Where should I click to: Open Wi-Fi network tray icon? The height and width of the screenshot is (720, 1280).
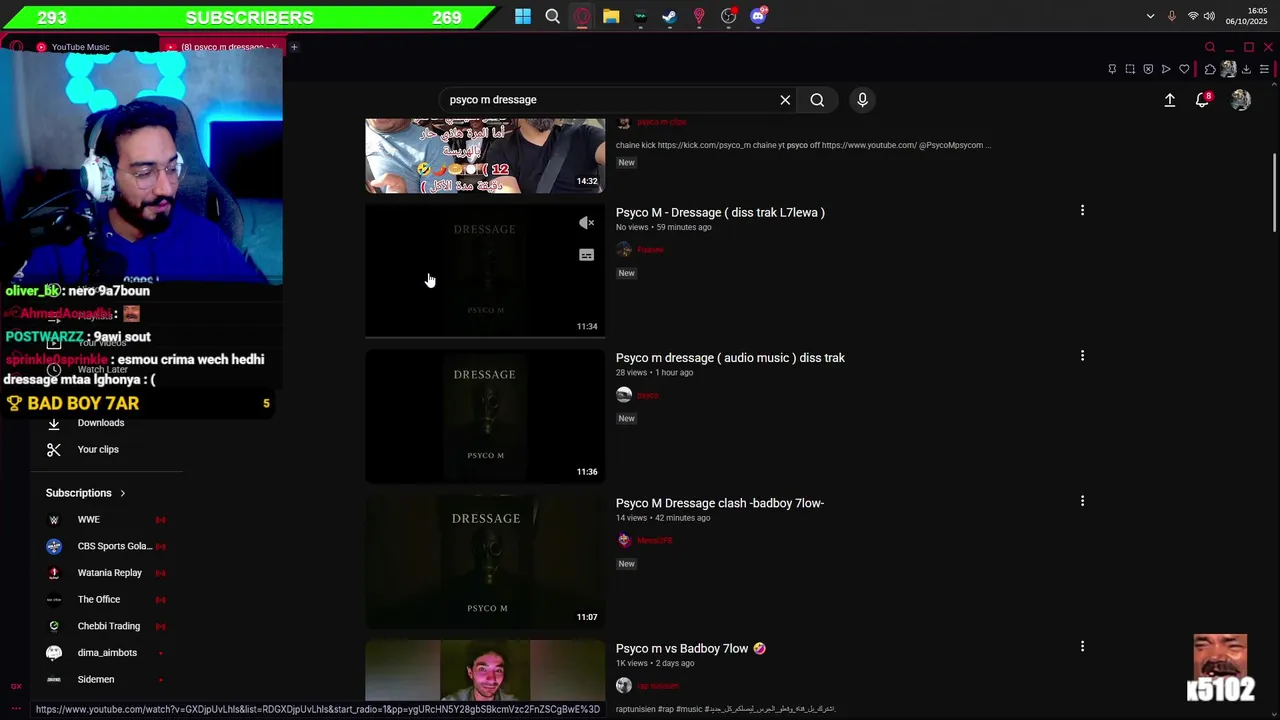pyautogui.click(x=1193, y=16)
